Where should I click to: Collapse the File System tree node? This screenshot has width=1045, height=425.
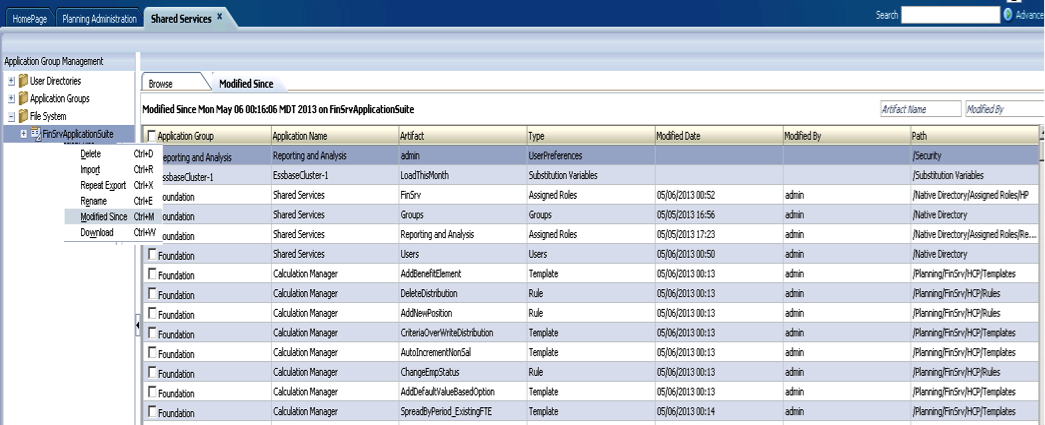11,116
